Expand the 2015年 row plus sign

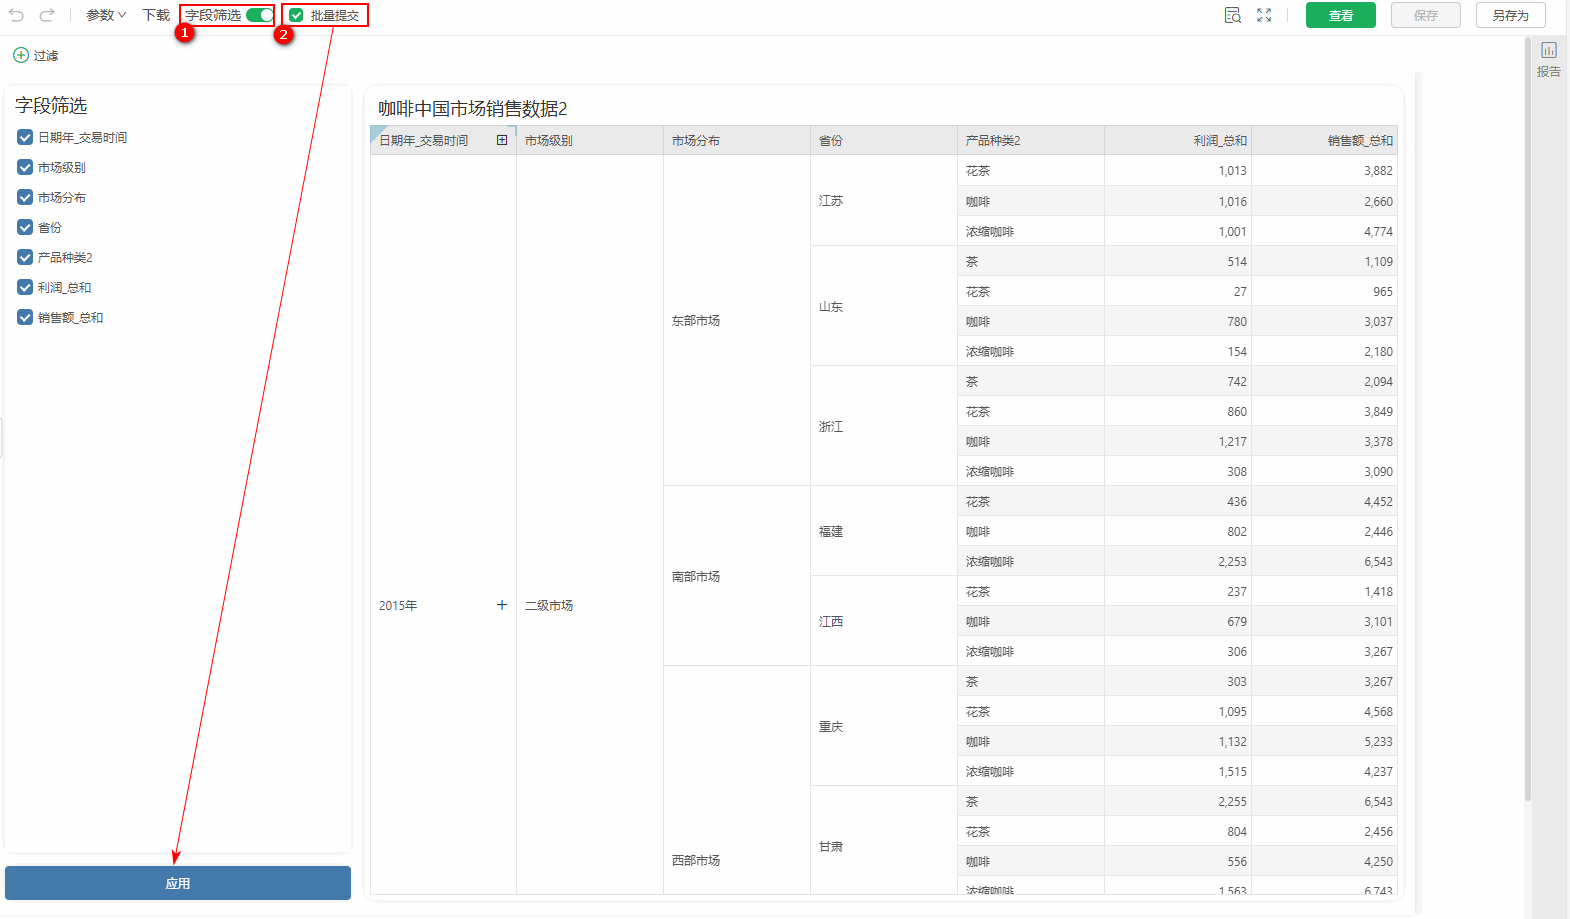pyautogui.click(x=502, y=605)
